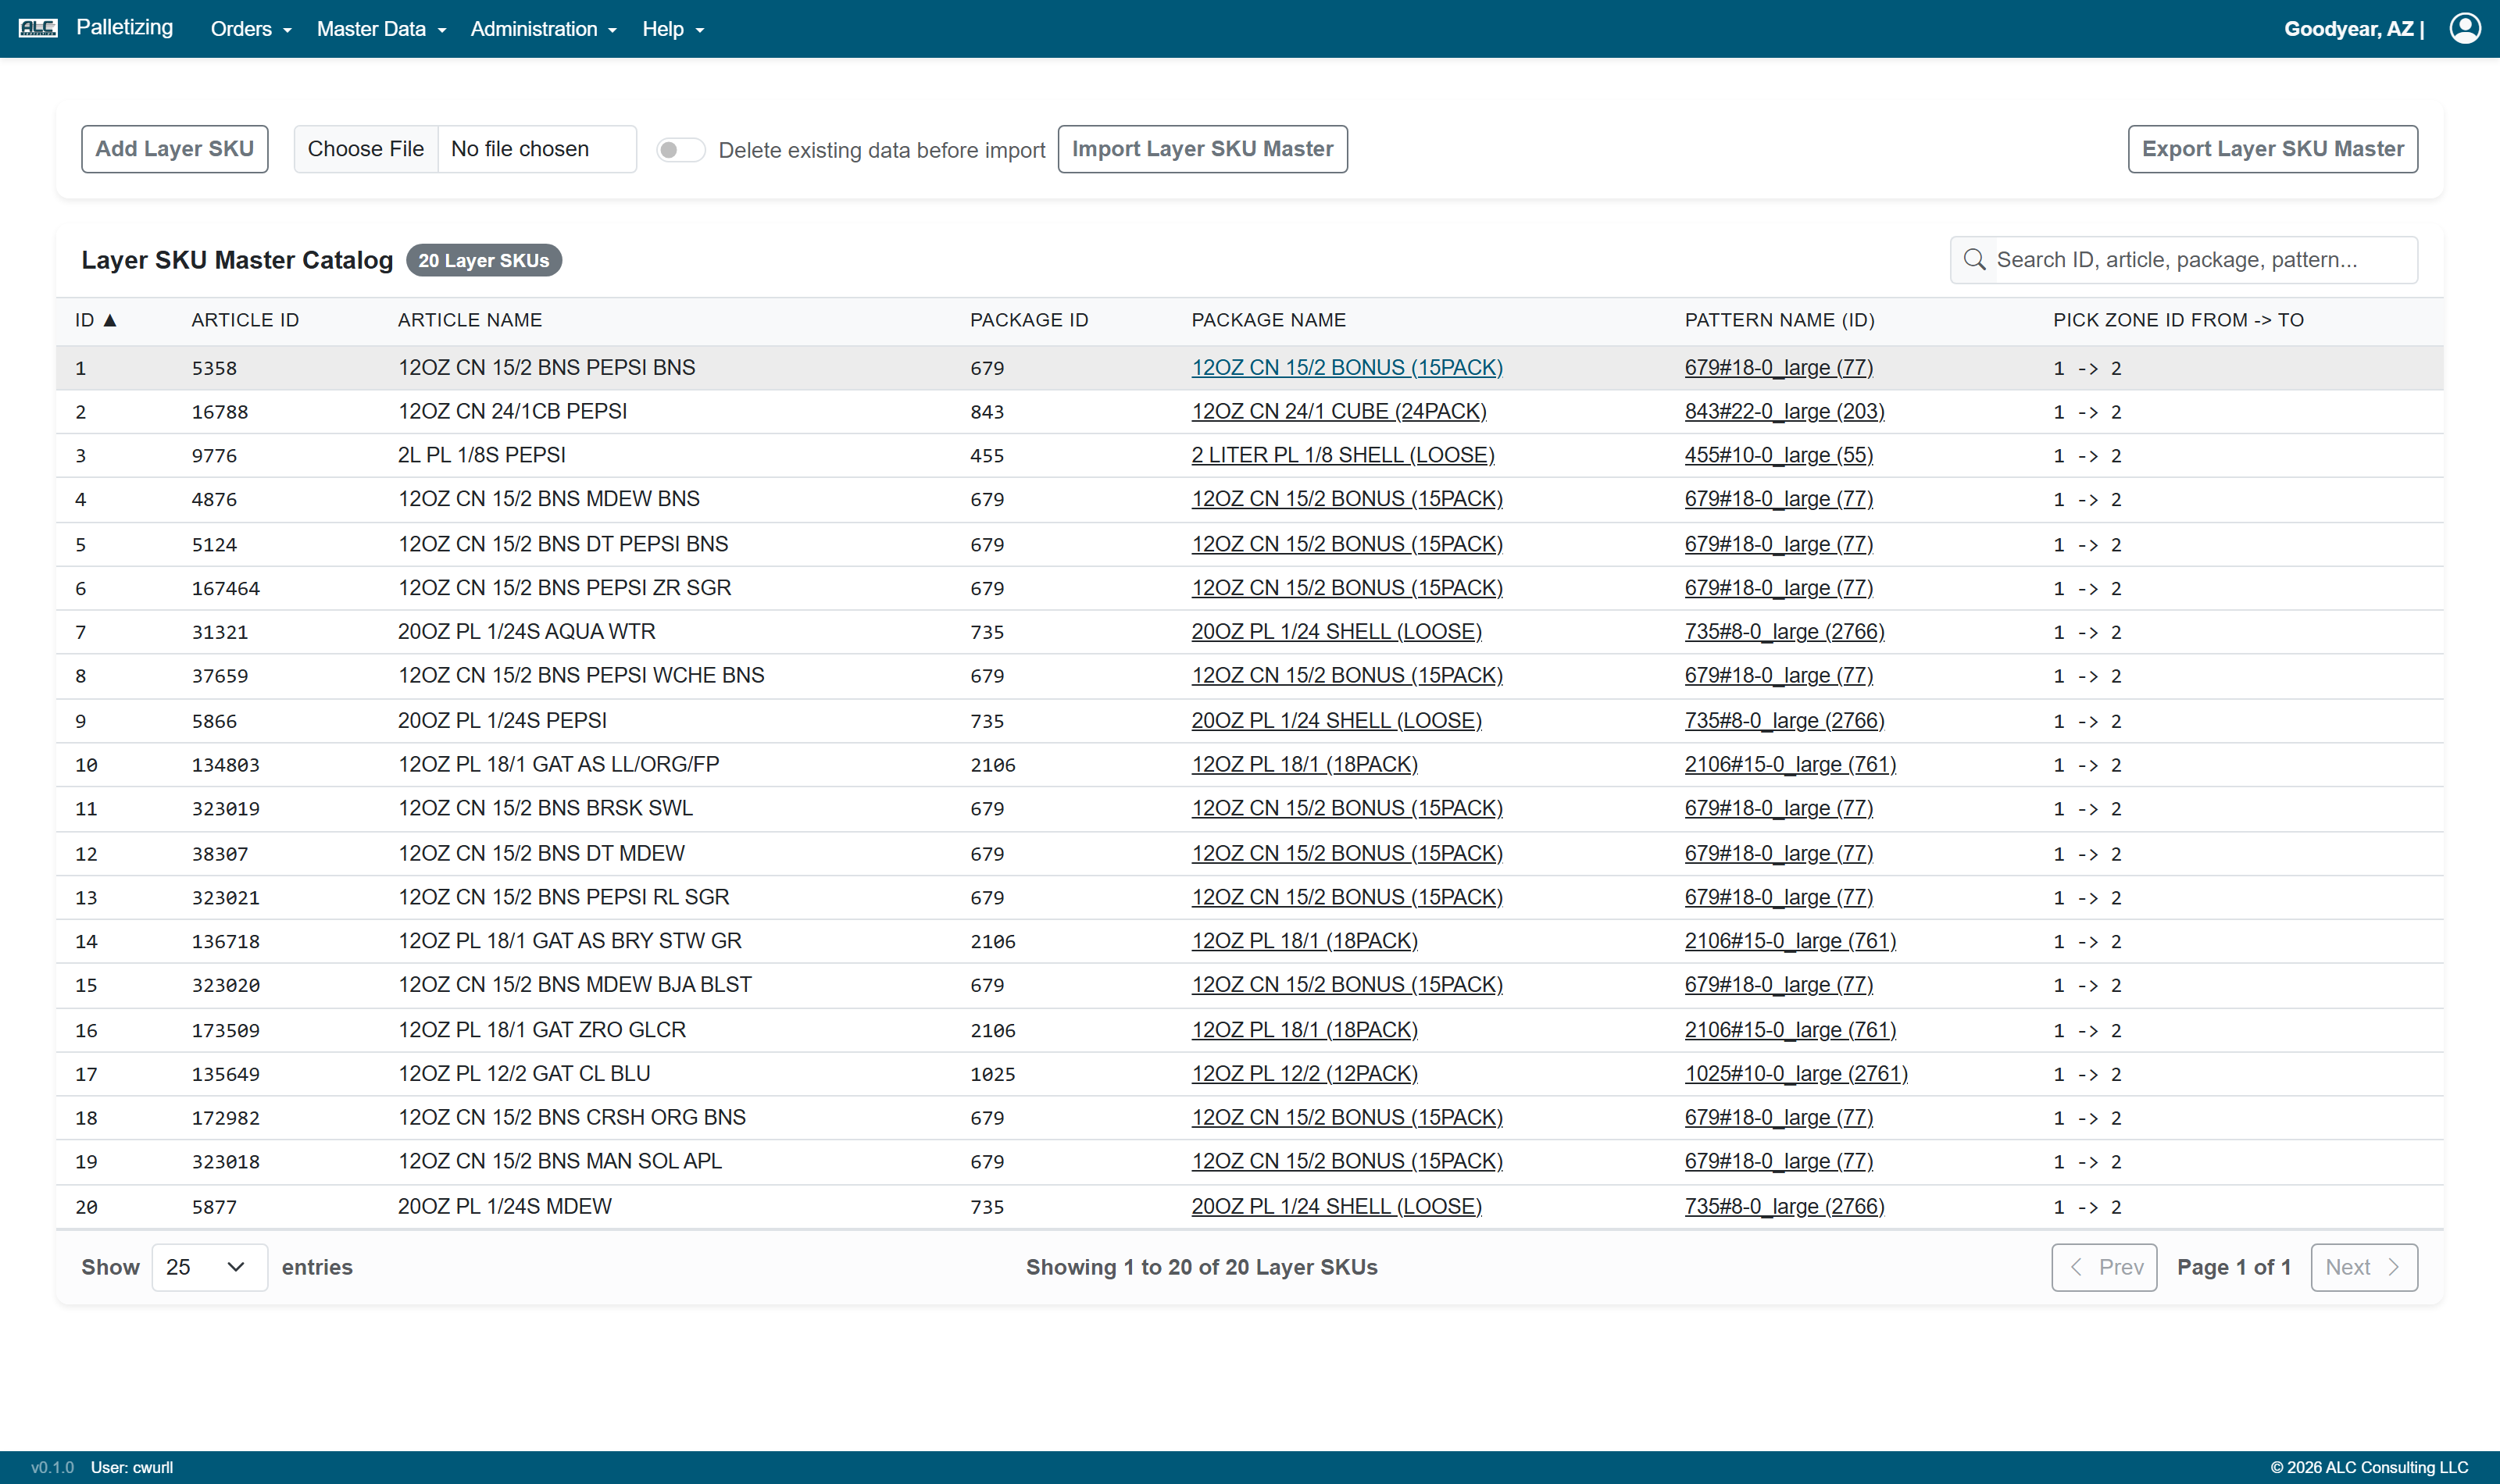Select article ID 172982 cell
2500x1484 pixels.
[x=225, y=1118]
